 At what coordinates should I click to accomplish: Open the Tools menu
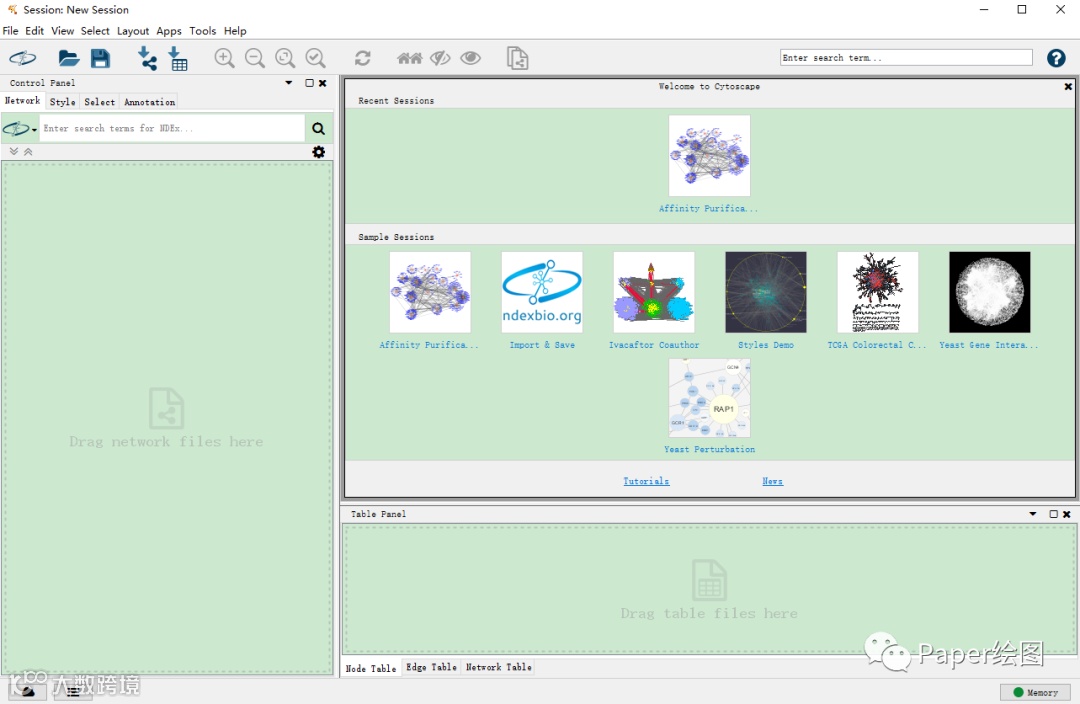pyautogui.click(x=202, y=31)
